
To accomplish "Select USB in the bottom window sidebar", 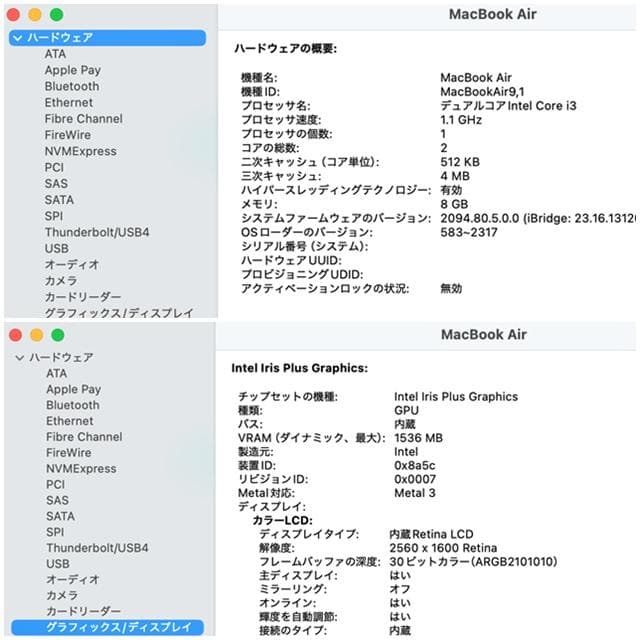I will [x=58, y=564].
